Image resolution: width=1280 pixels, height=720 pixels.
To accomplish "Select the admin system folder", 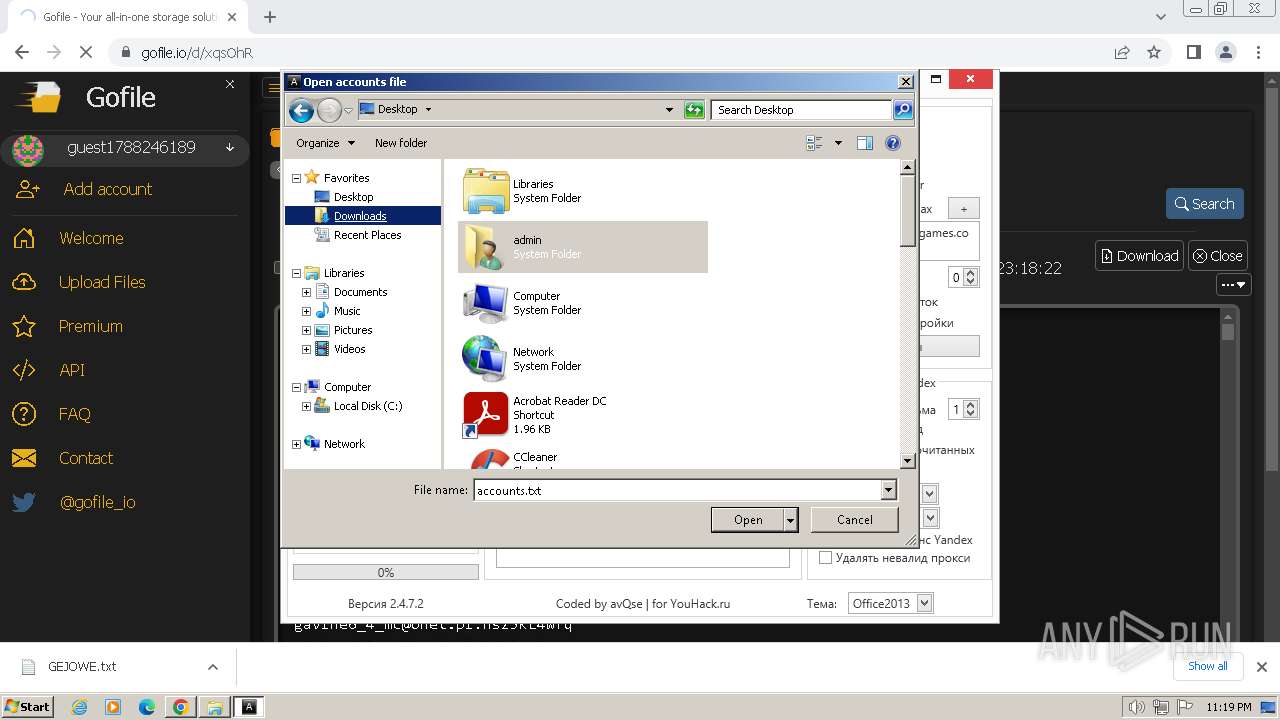I will (583, 247).
